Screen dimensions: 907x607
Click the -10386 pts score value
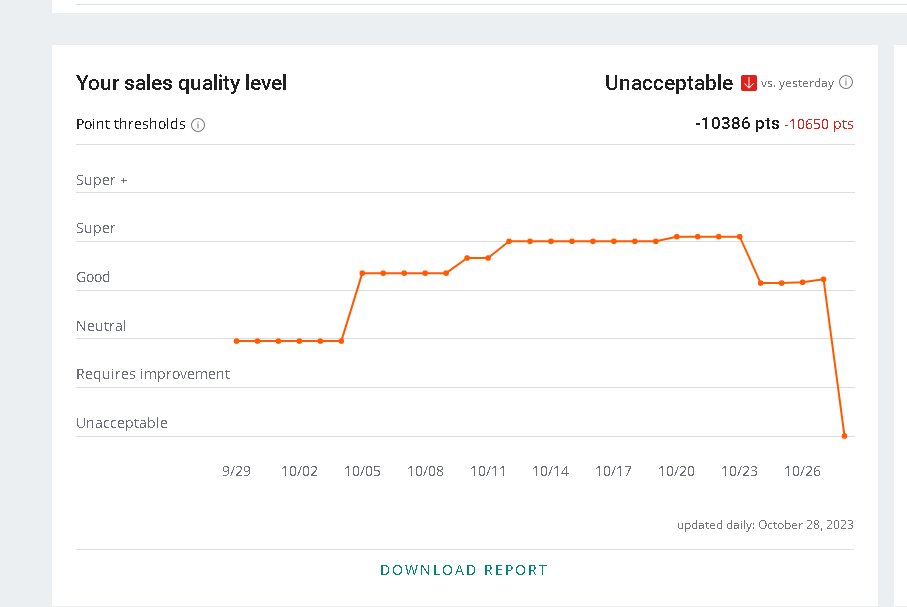click(x=736, y=124)
